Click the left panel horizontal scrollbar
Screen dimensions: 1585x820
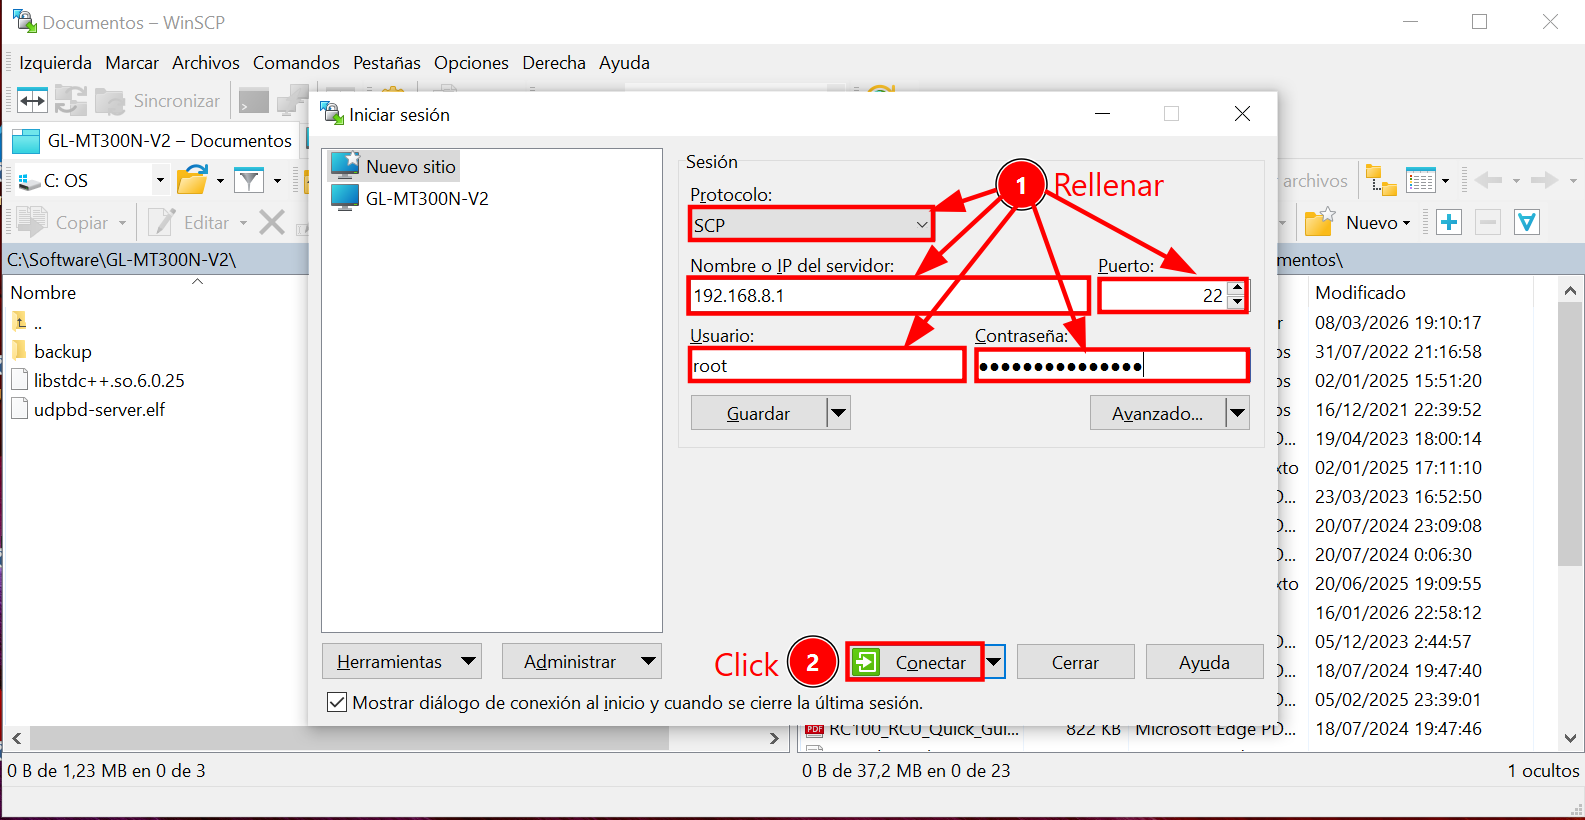point(349,738)
